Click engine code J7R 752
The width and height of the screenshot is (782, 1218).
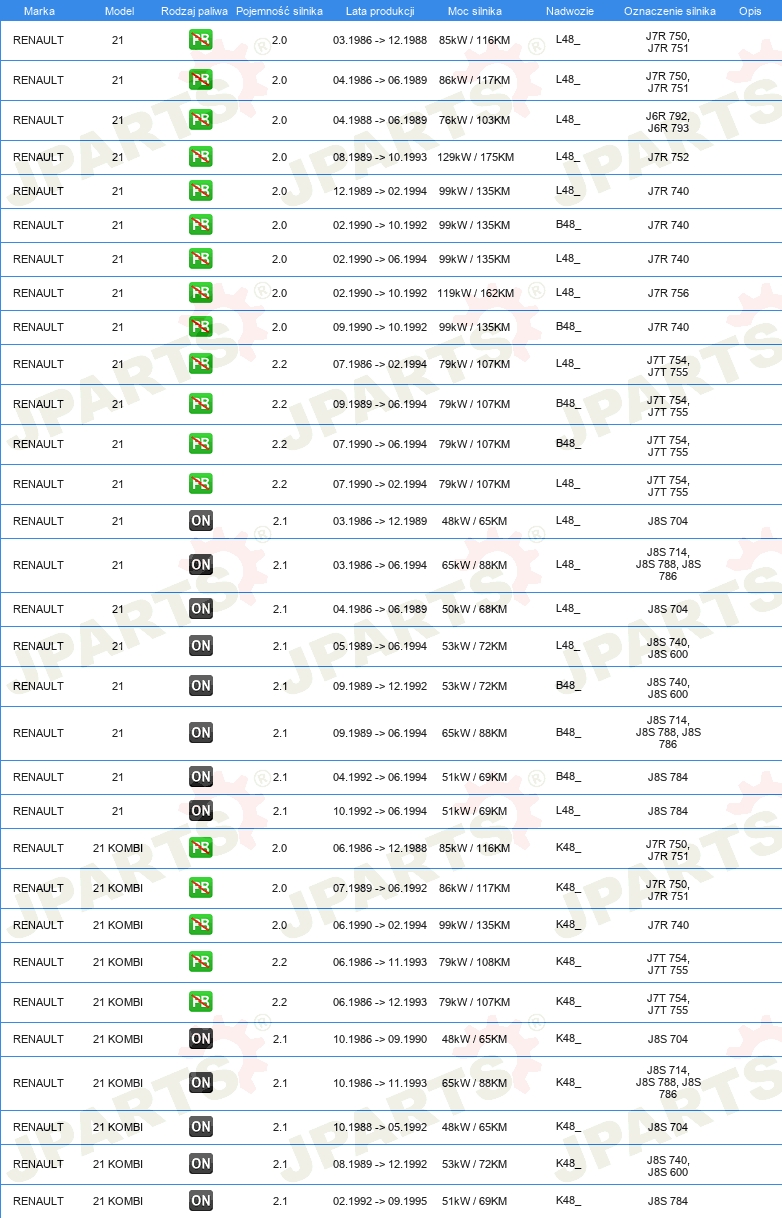[668, 157]
